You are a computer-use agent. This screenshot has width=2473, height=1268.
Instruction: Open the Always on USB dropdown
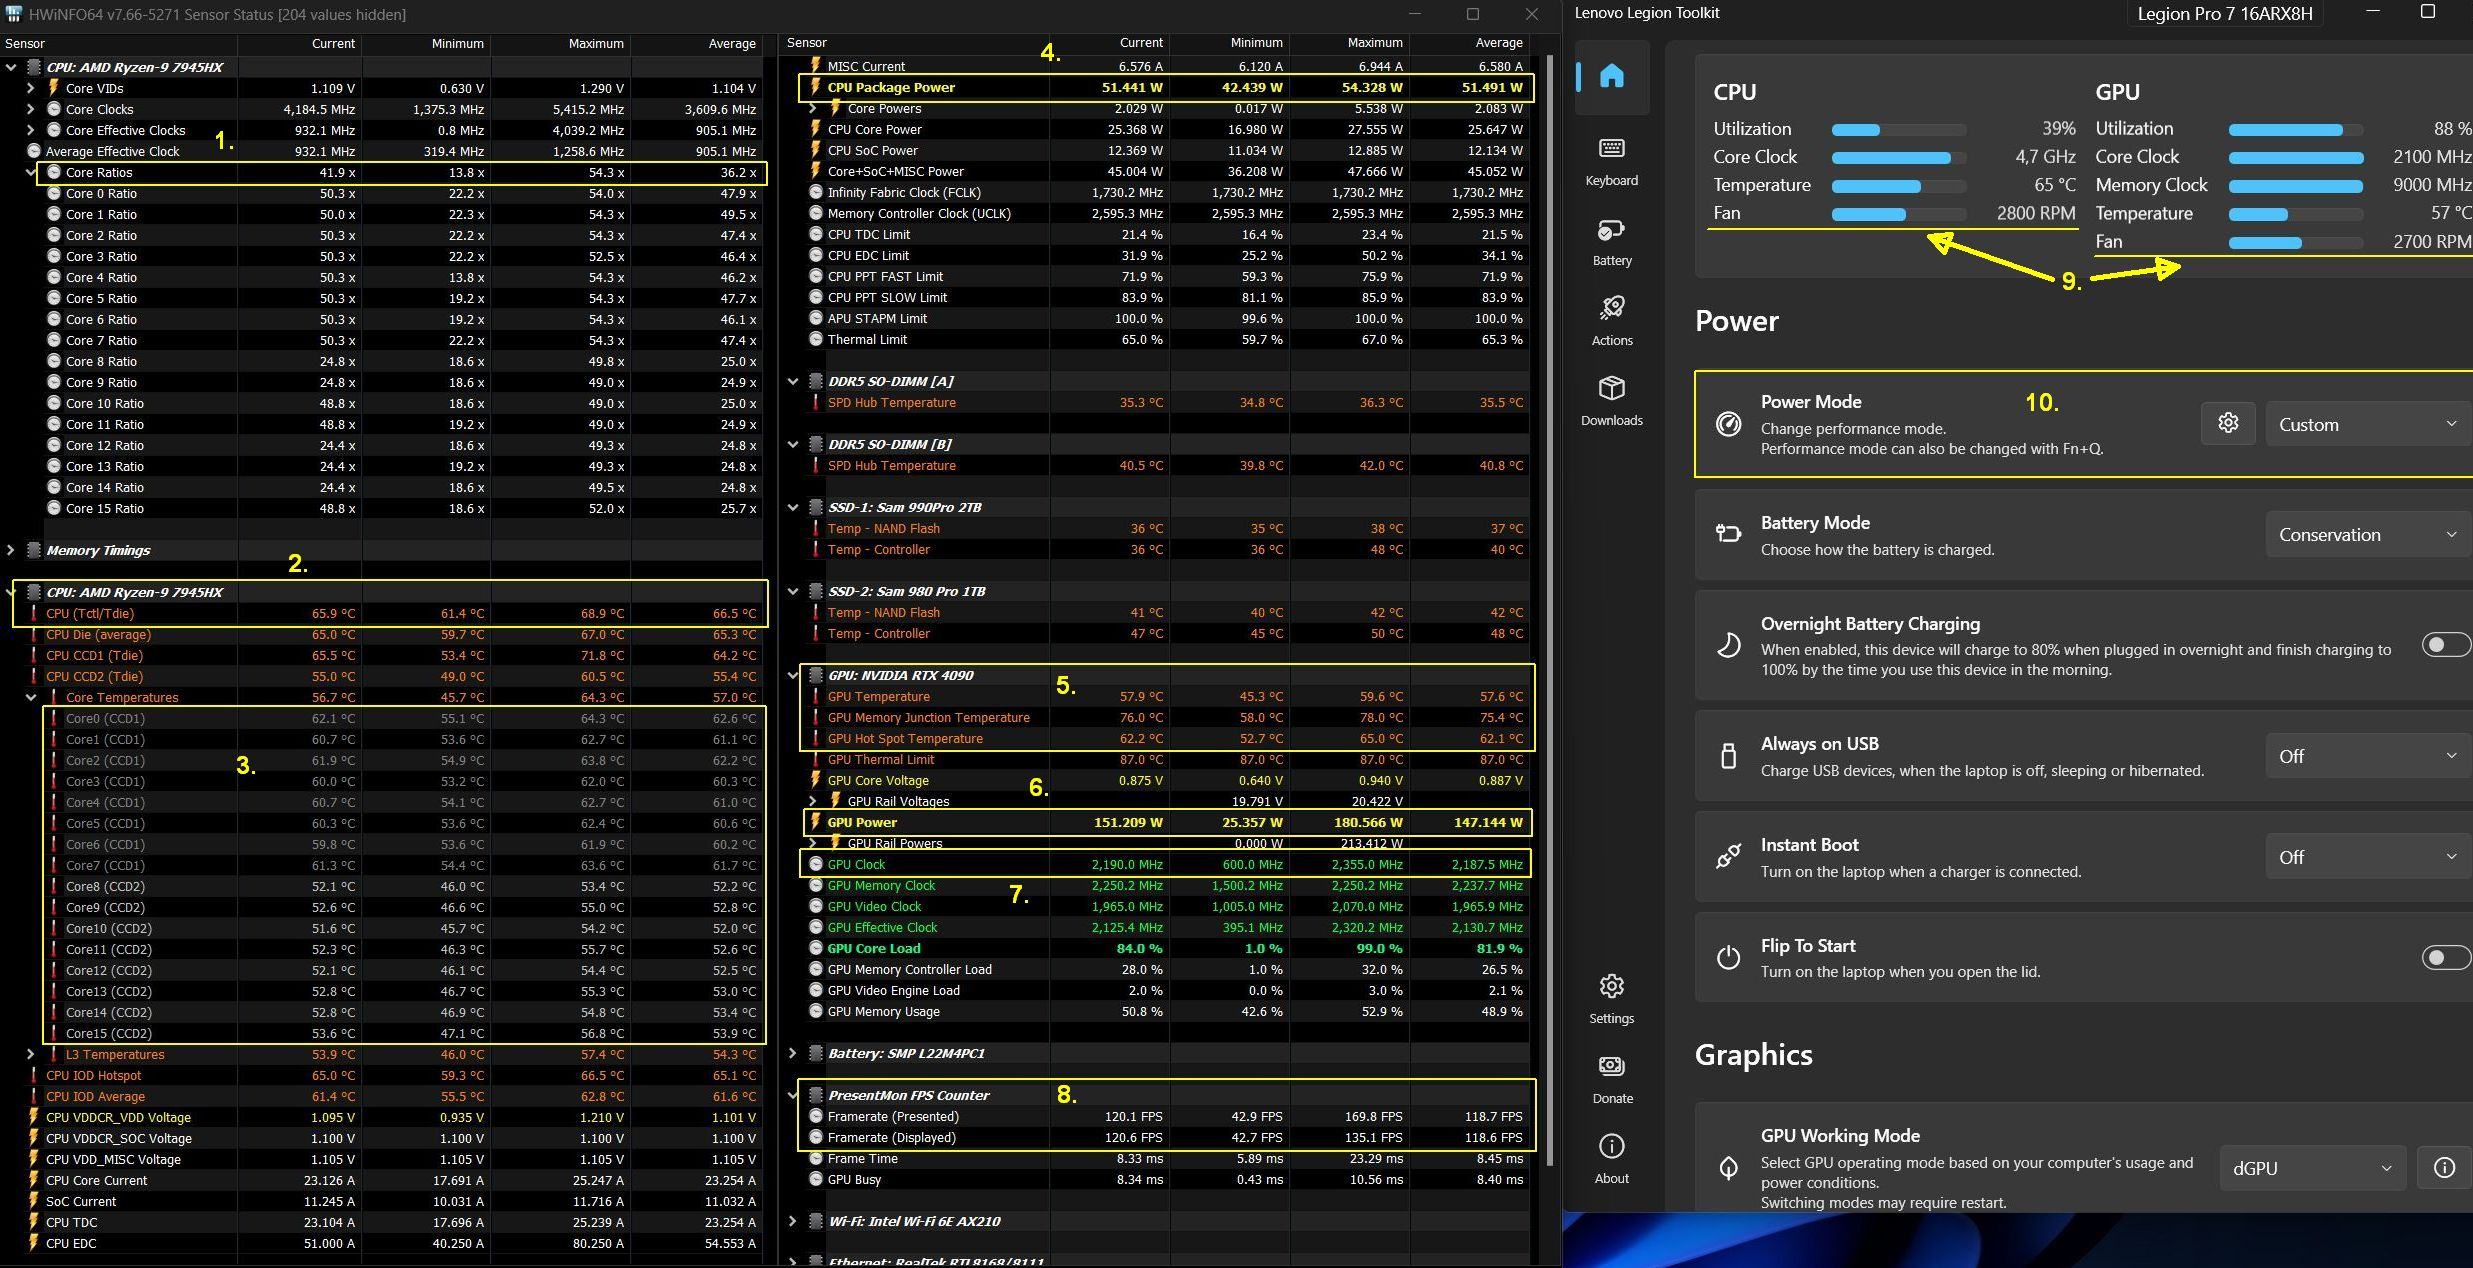click(2368, 756)
